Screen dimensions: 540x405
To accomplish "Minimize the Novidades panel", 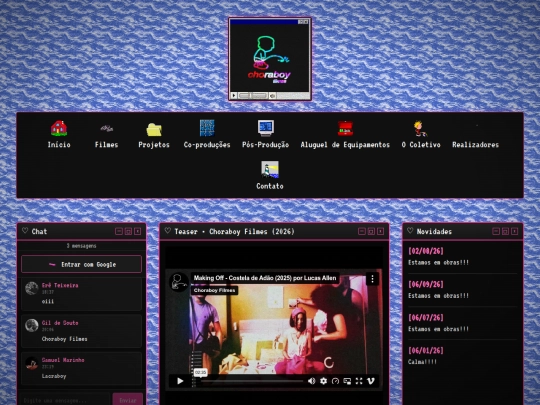I will click(x=496, y=231).
